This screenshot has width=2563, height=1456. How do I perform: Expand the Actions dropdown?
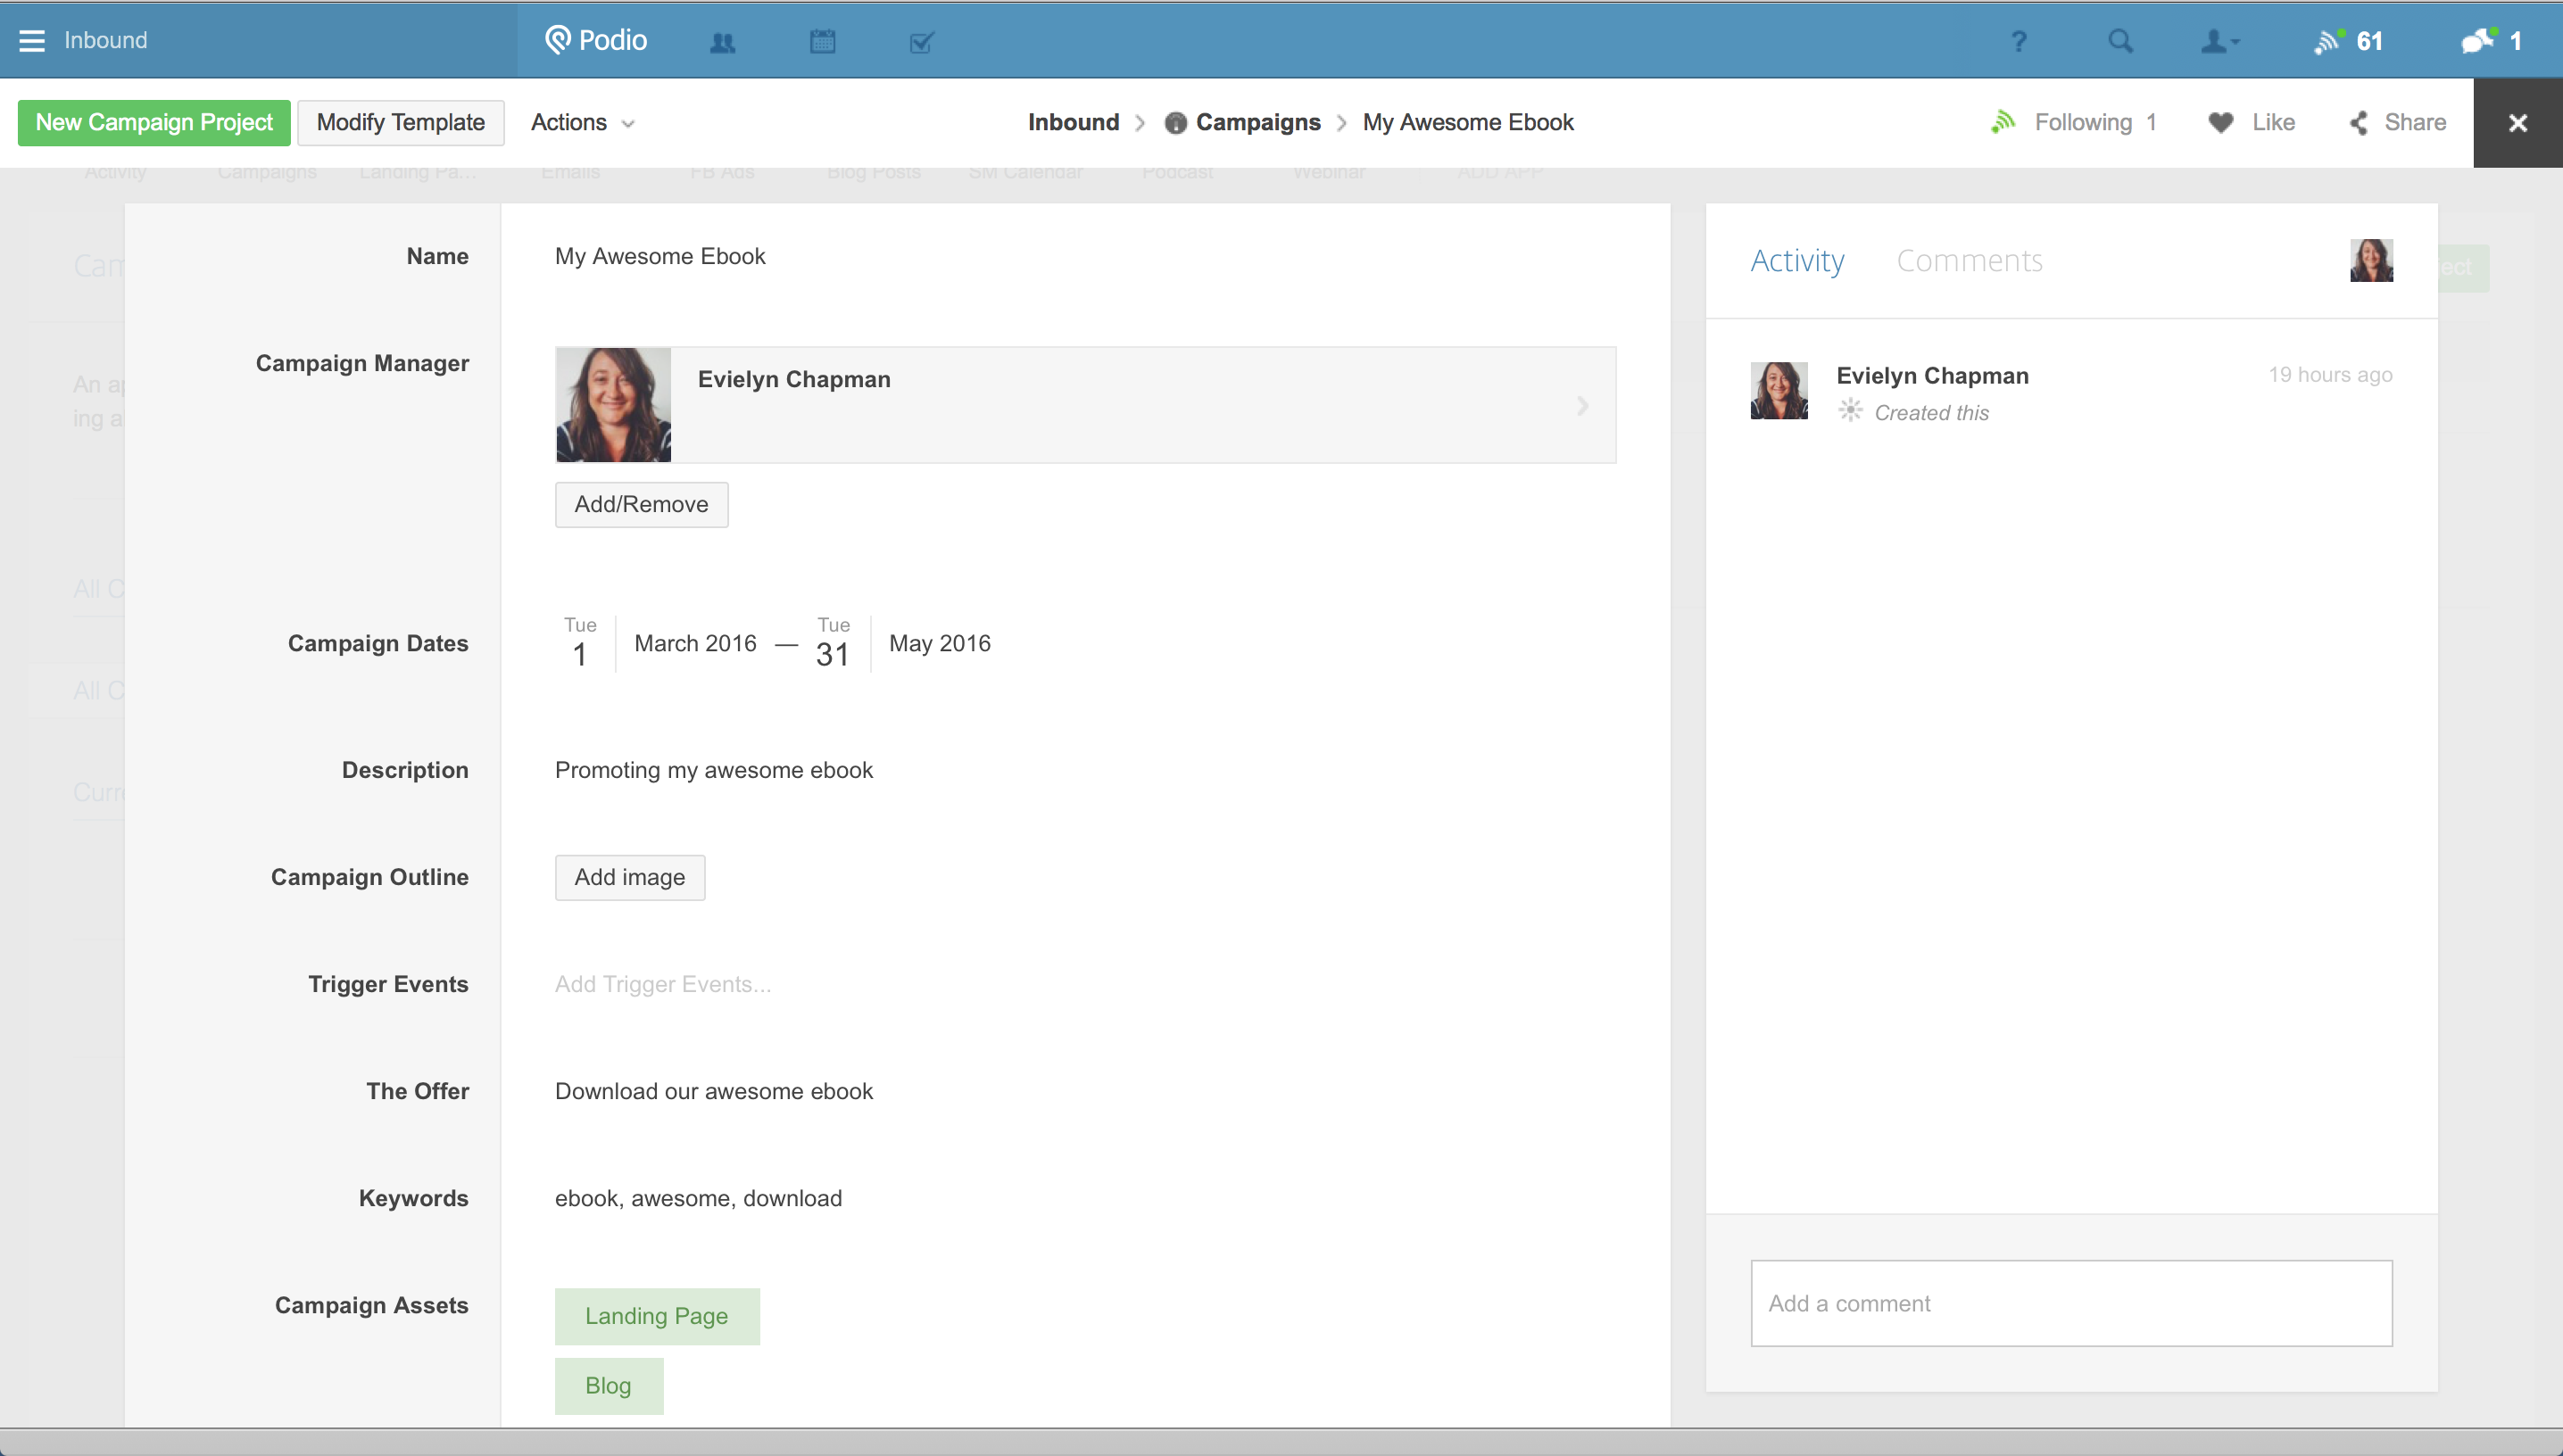point(582,122)
